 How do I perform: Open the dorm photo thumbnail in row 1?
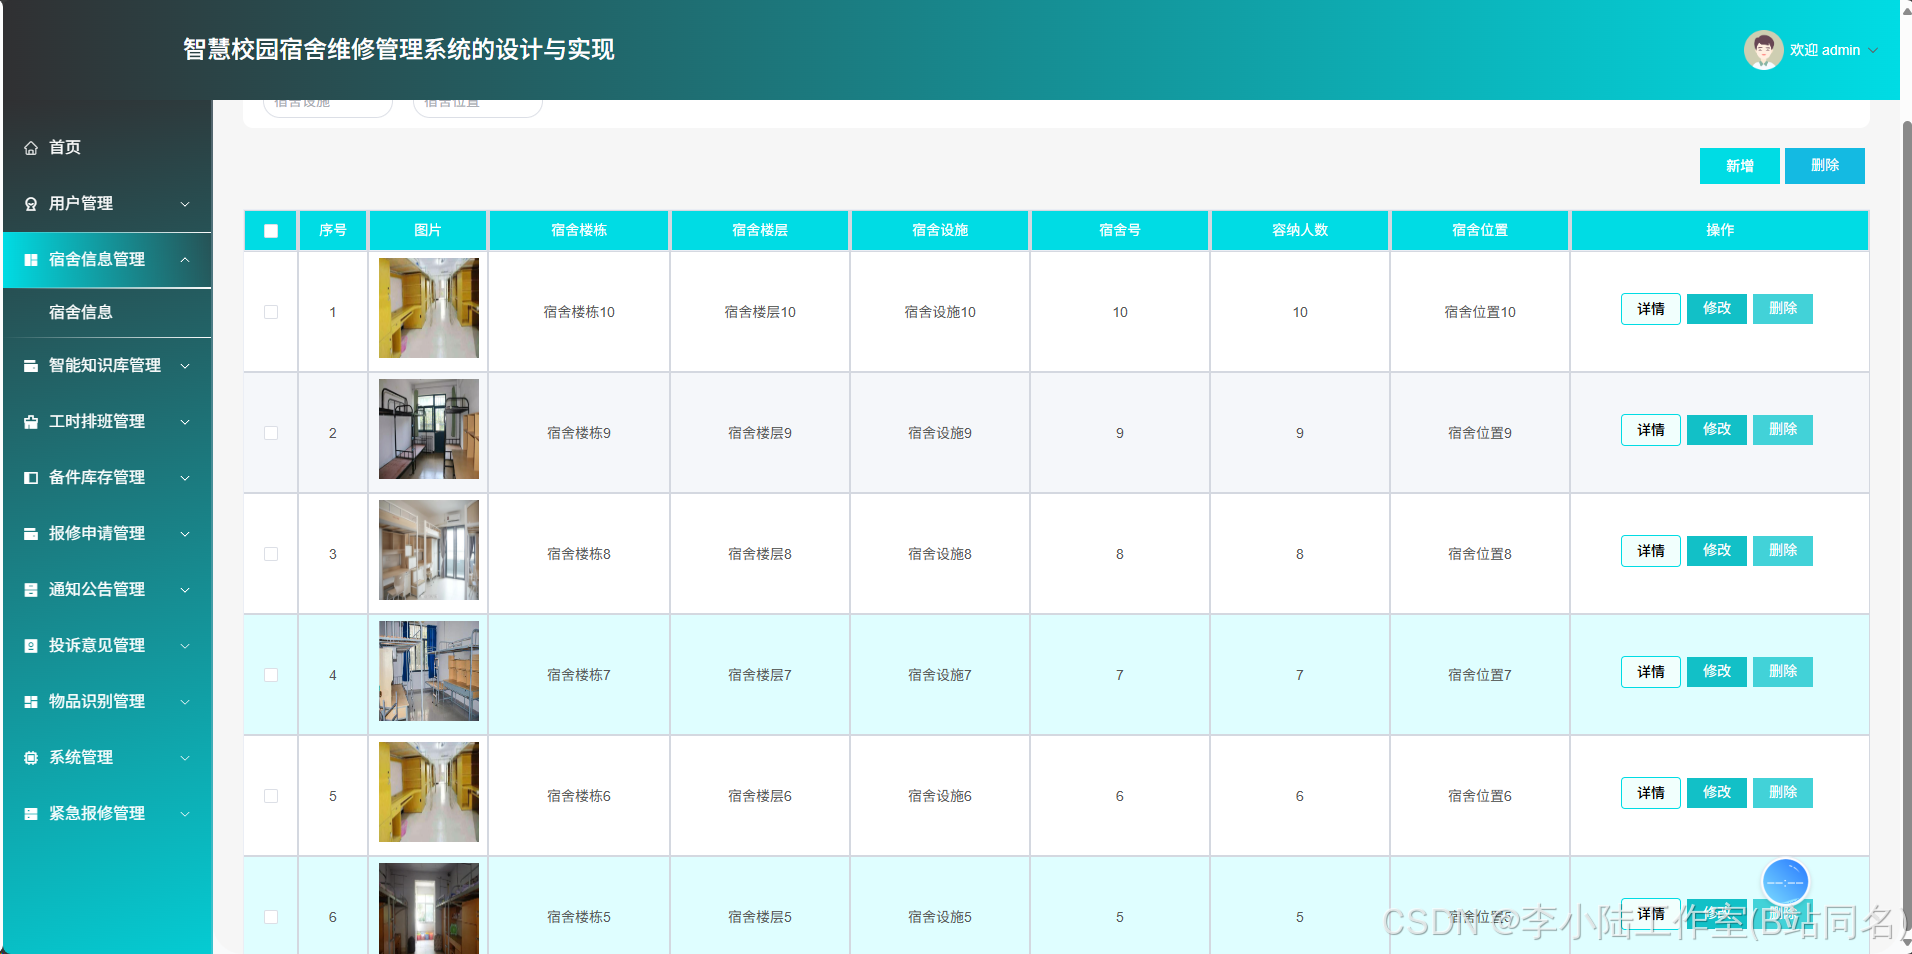coord(429,308)
